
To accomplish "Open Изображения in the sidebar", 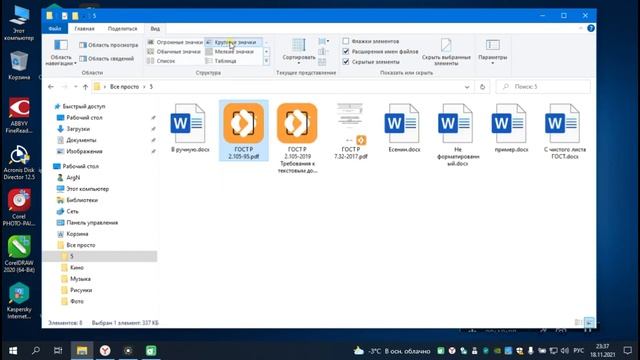I will pyautogui.click(x=84, y=151).
